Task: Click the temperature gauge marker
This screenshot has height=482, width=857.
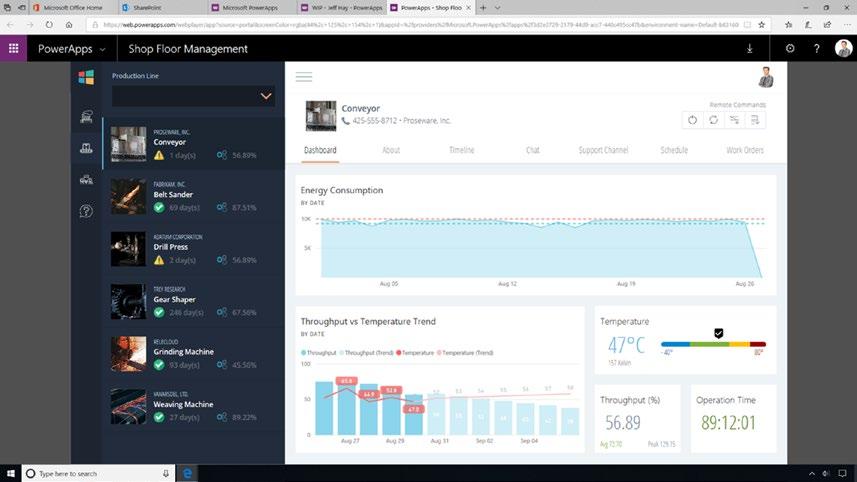Action: 719,333
